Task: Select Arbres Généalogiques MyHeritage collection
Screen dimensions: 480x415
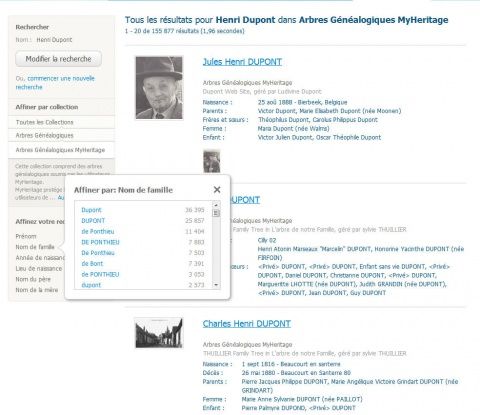Action: [61, 150]
